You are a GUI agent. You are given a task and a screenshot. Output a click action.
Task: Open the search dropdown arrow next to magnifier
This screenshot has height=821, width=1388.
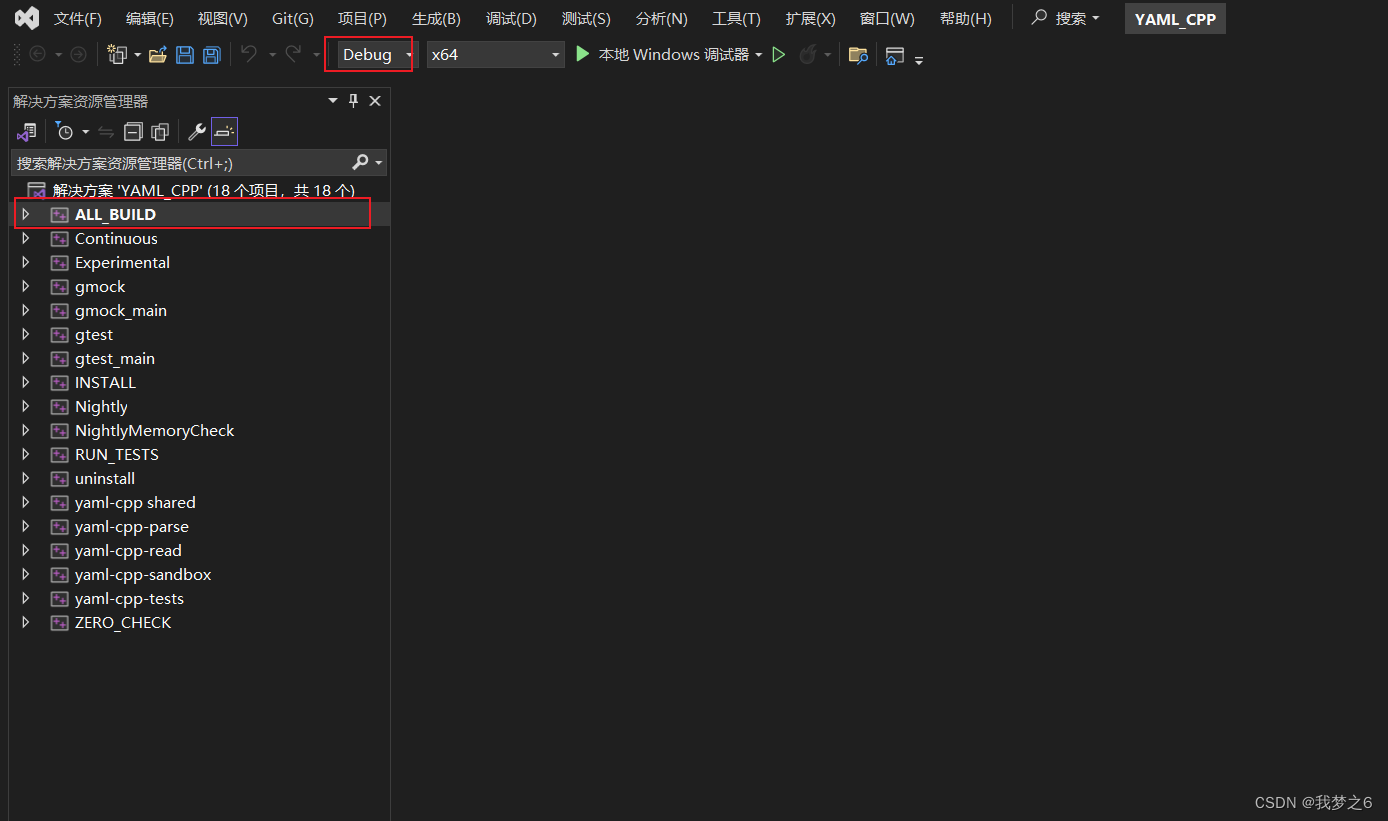pyautogui.click(x=1097, y=18)
